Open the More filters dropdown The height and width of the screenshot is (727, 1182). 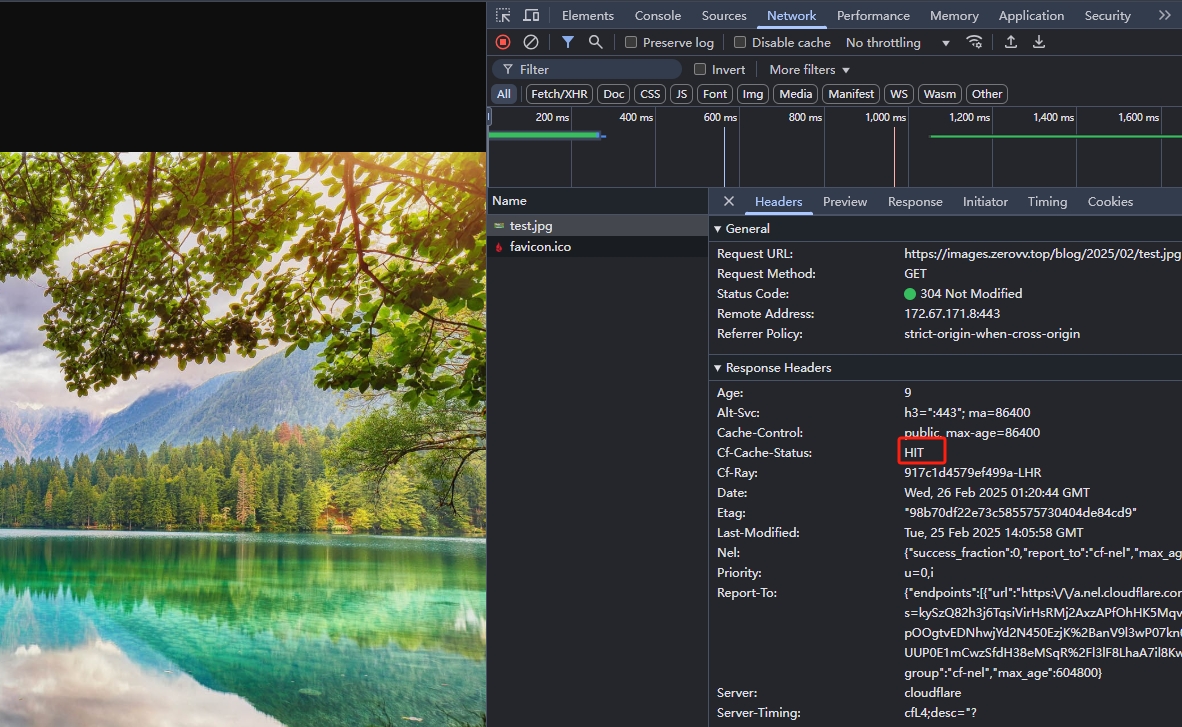tap(809, 69)
